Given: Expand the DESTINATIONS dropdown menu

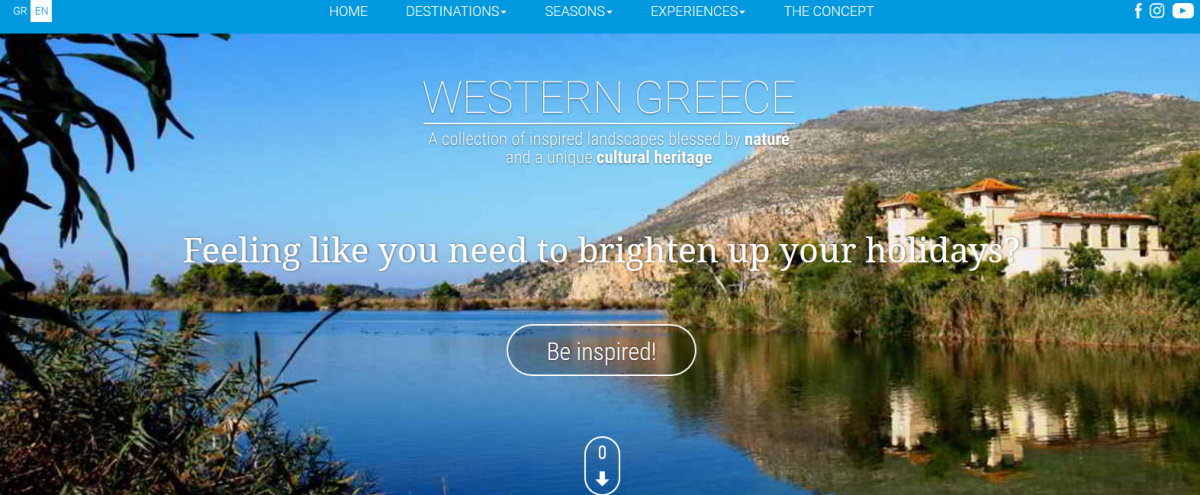Looking at the screenshot, I should click(x=456, y=11).
